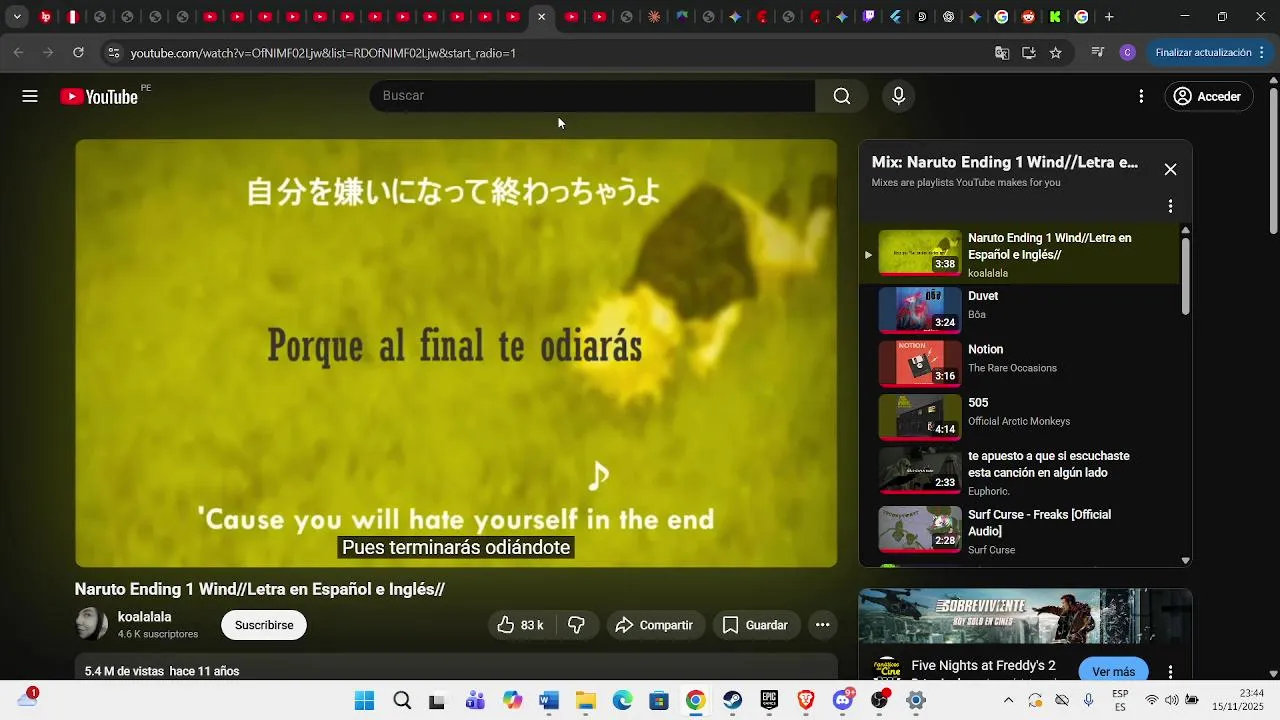The image size is (1280, 720).
Task: Switch ESP ES input language
Action: coord(1120,701)
